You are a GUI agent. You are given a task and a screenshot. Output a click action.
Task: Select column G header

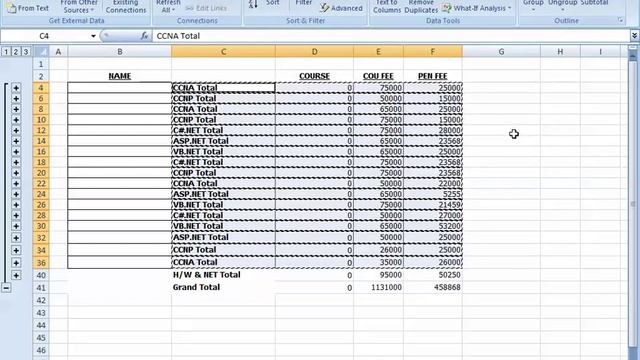(x=501, y=52)
